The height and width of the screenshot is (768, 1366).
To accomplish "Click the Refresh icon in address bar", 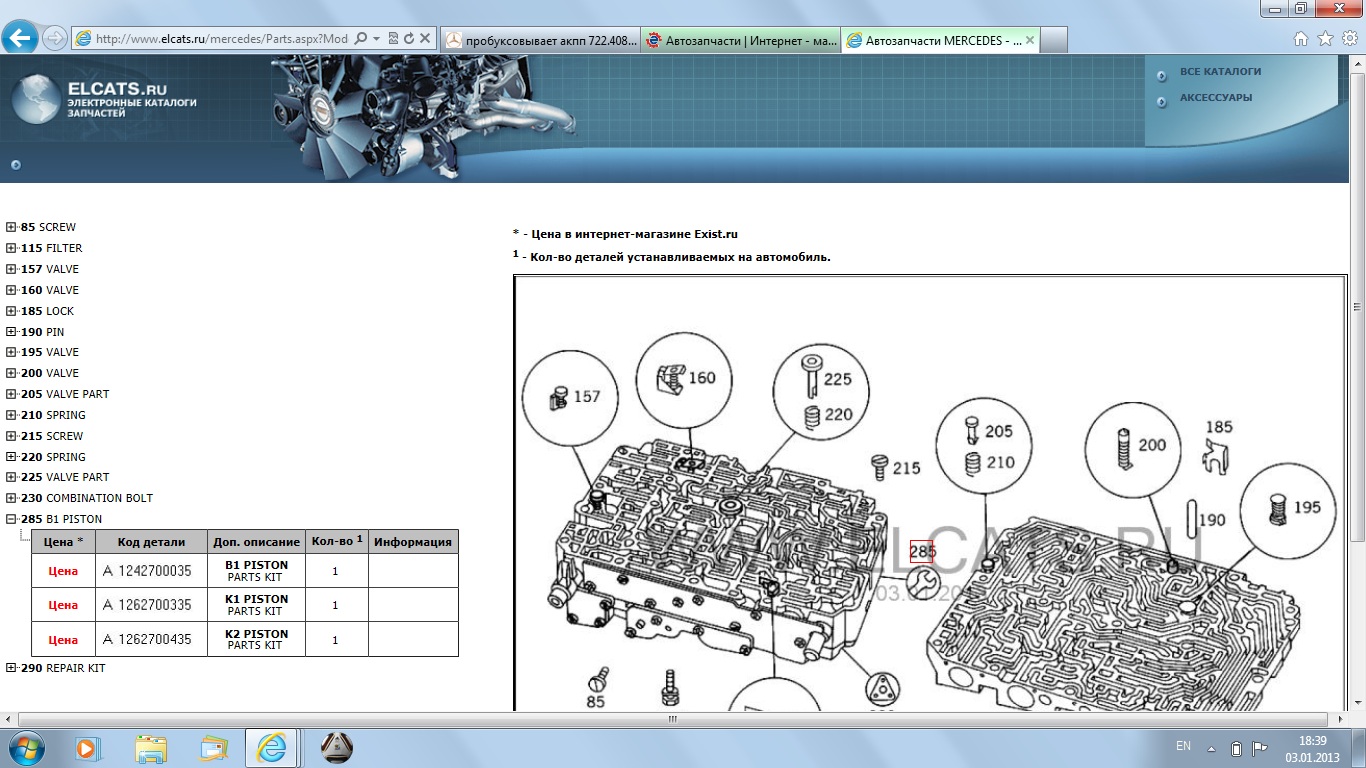I will (x=408, y=39).
